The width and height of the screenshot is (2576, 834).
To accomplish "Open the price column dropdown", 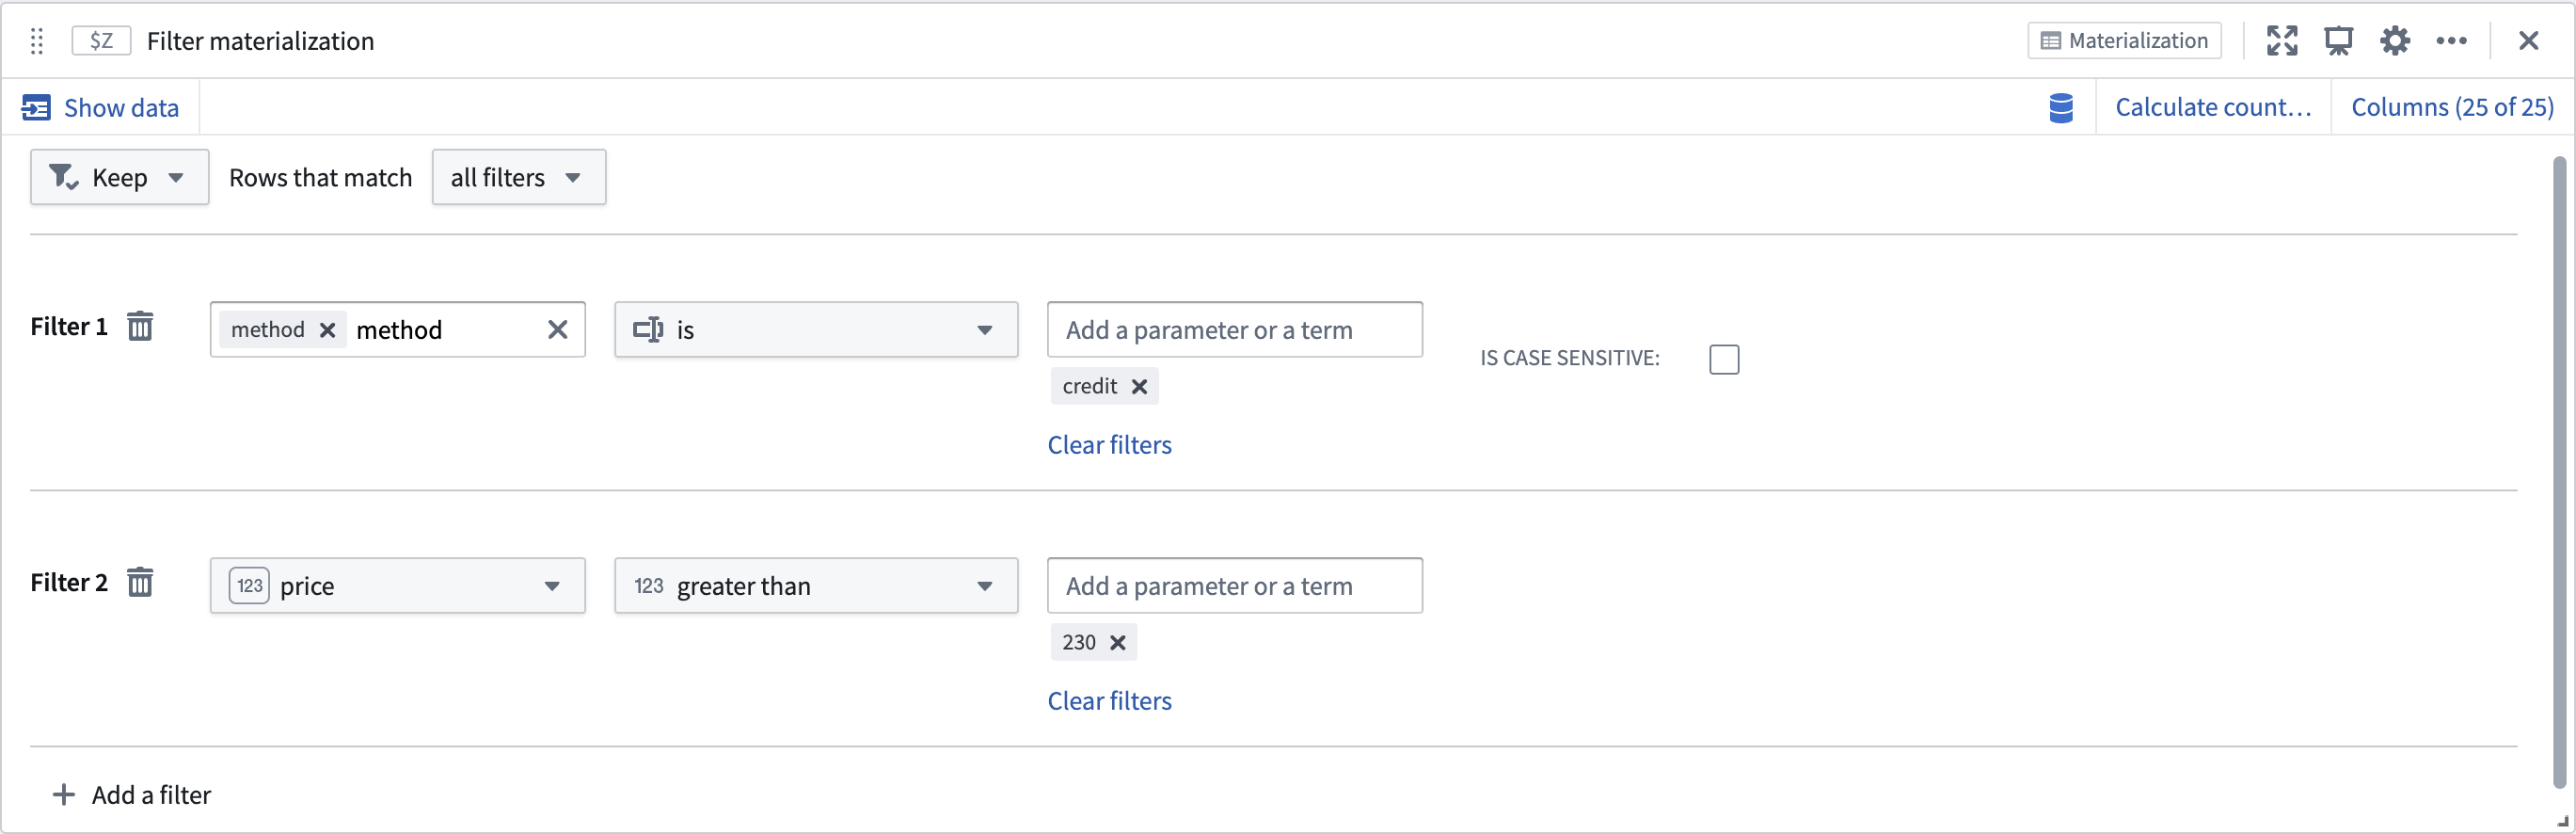I will pyautogui.click(x=398, y=586).
